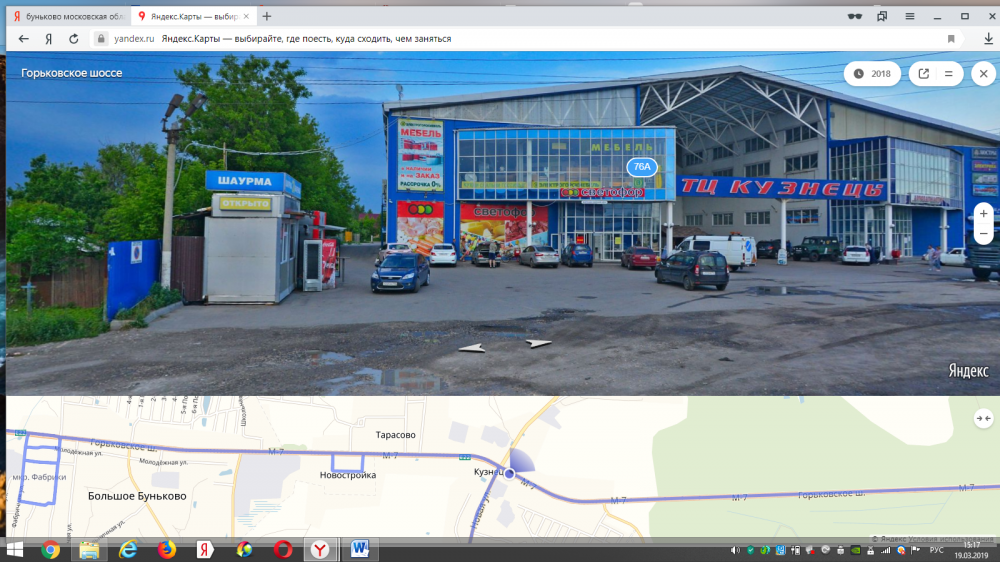Open the panorama year 2018 selector

pos(872,74)
